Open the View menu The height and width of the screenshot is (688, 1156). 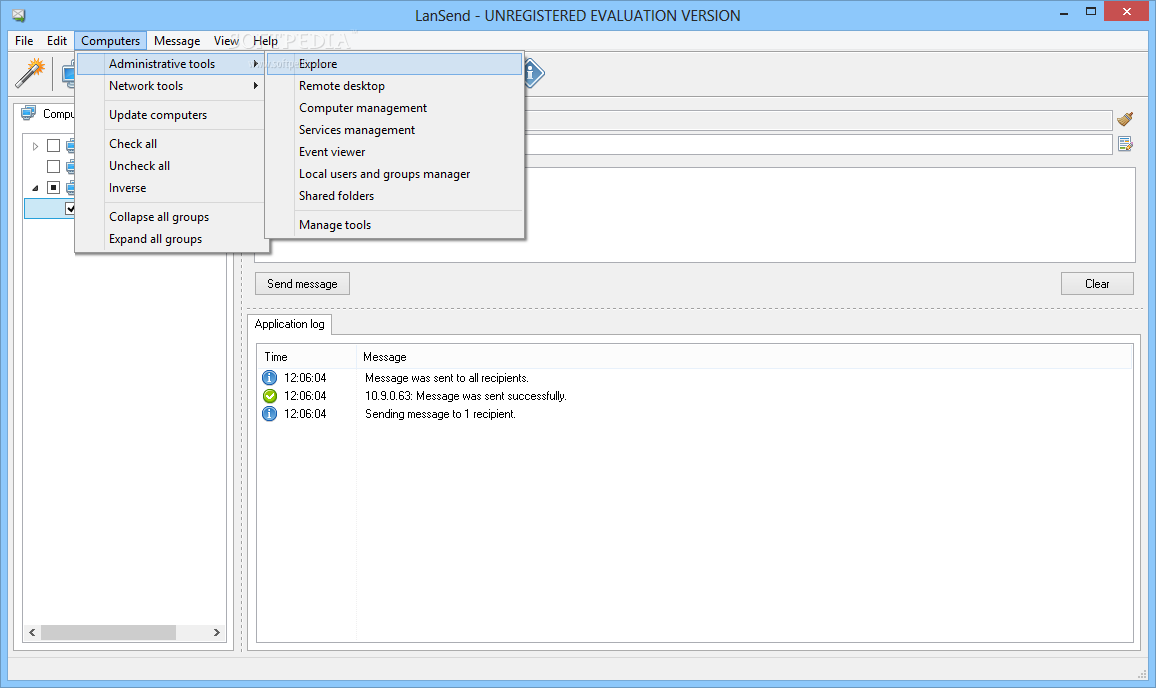click(x=226, y=41)
